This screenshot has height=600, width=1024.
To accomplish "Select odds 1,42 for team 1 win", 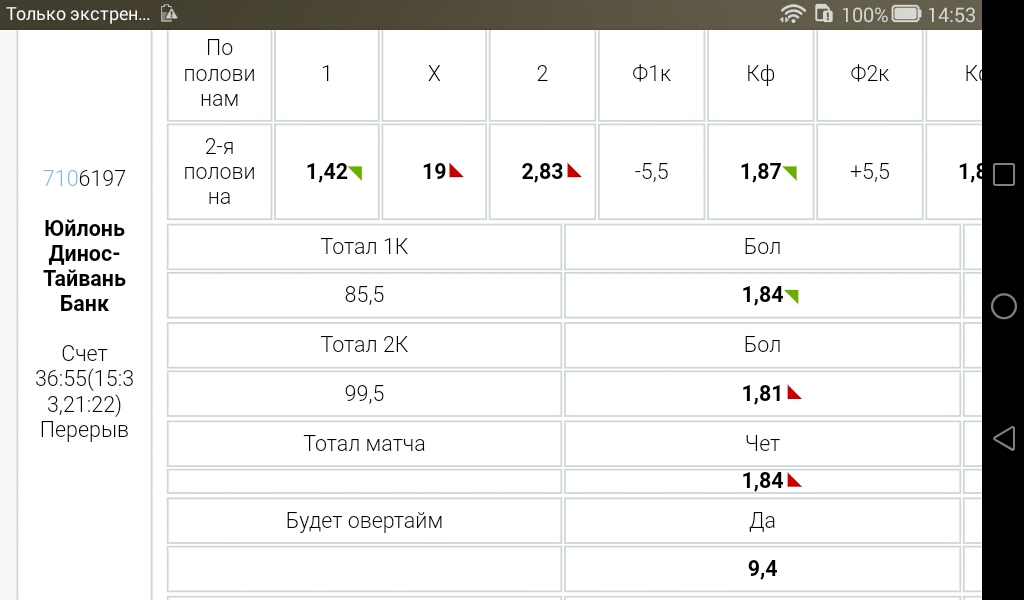I will pos(327,172).
